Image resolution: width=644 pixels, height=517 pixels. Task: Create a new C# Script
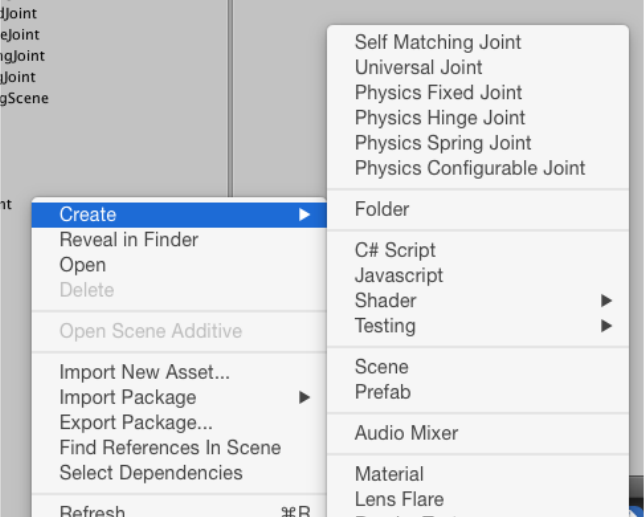point(395,250)
